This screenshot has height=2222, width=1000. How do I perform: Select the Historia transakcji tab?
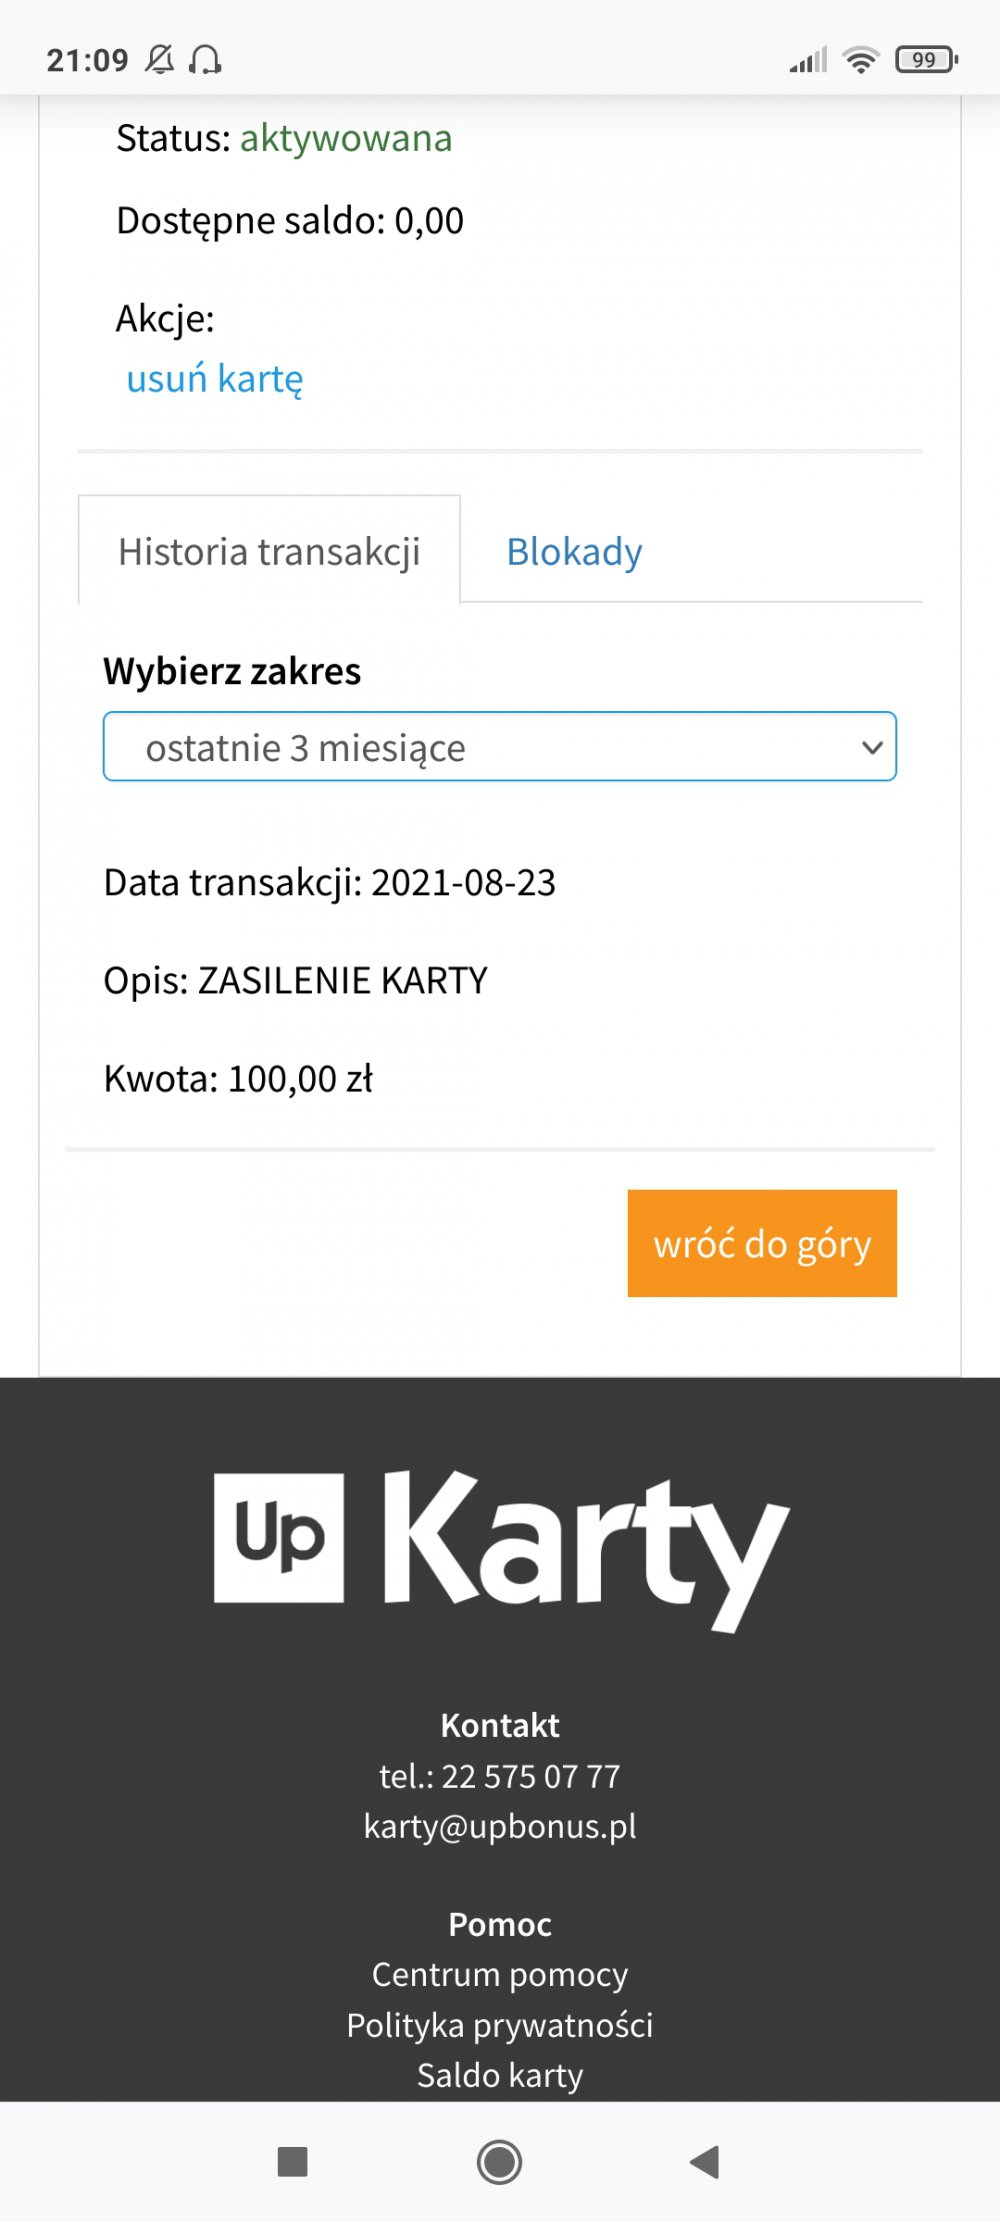(269, 552)
